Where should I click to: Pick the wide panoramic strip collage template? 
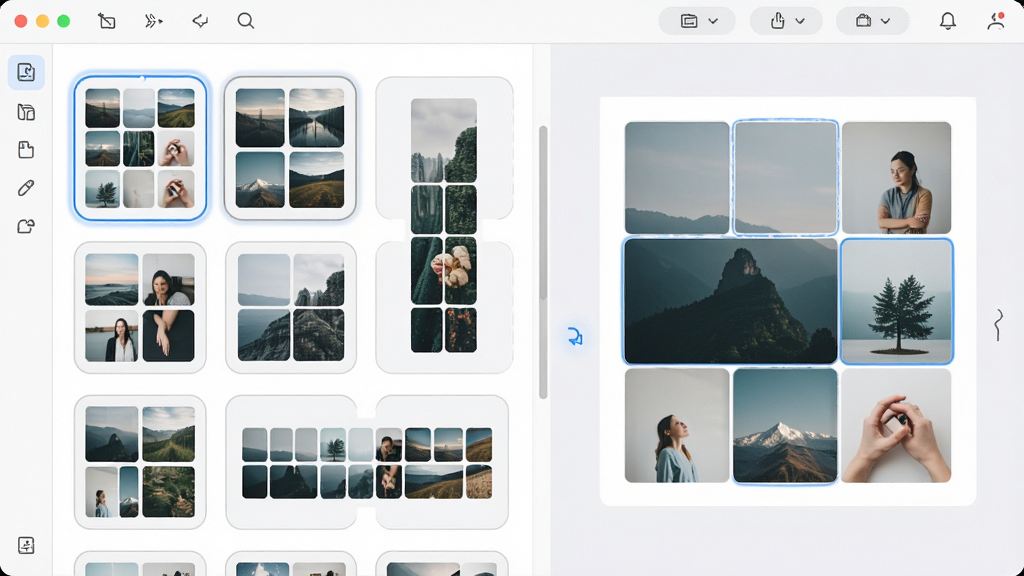[x=367, y=462]
